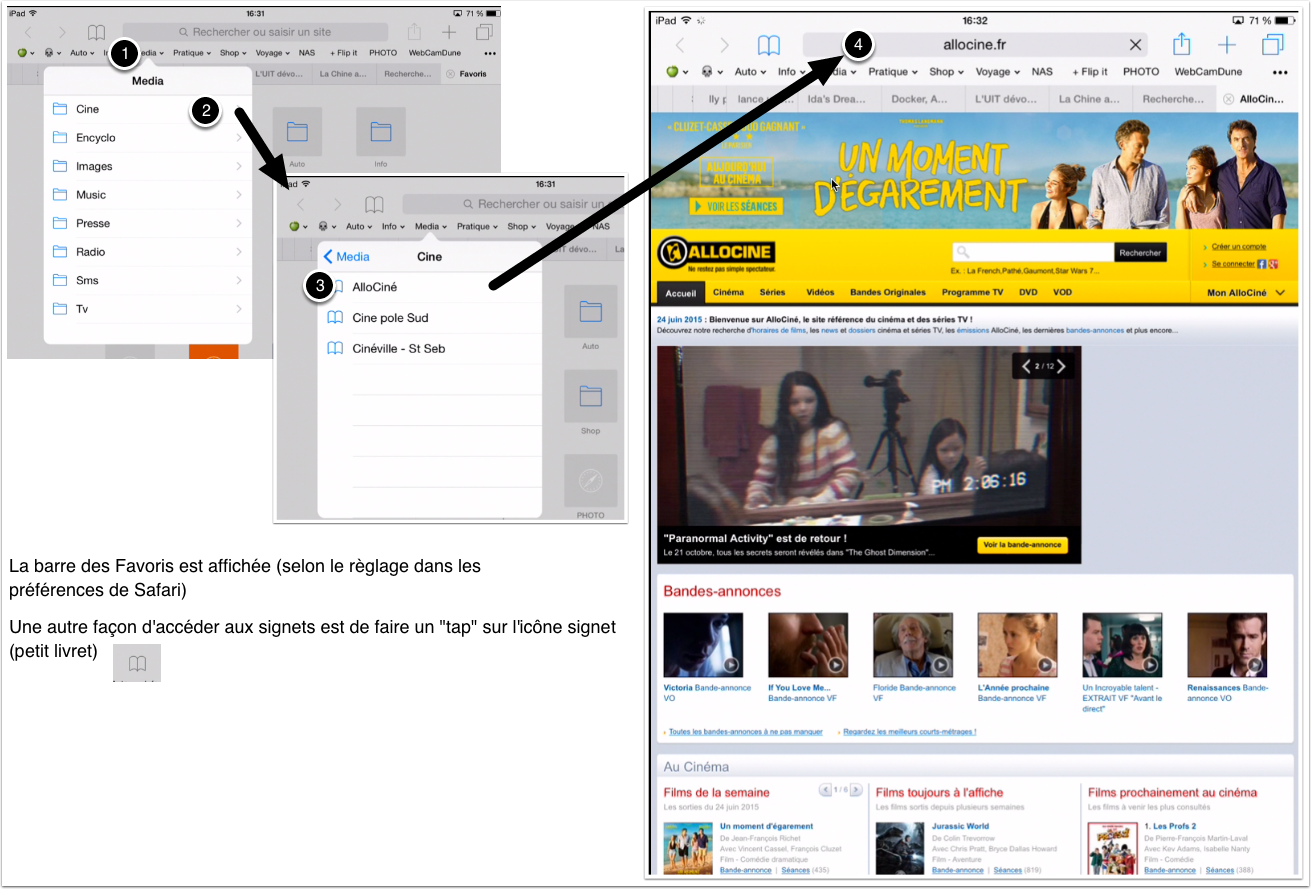Advance the 2/12 carousel with the right arrow
The width and height of the screenshot is (1311, 889).
[1062, 367]
